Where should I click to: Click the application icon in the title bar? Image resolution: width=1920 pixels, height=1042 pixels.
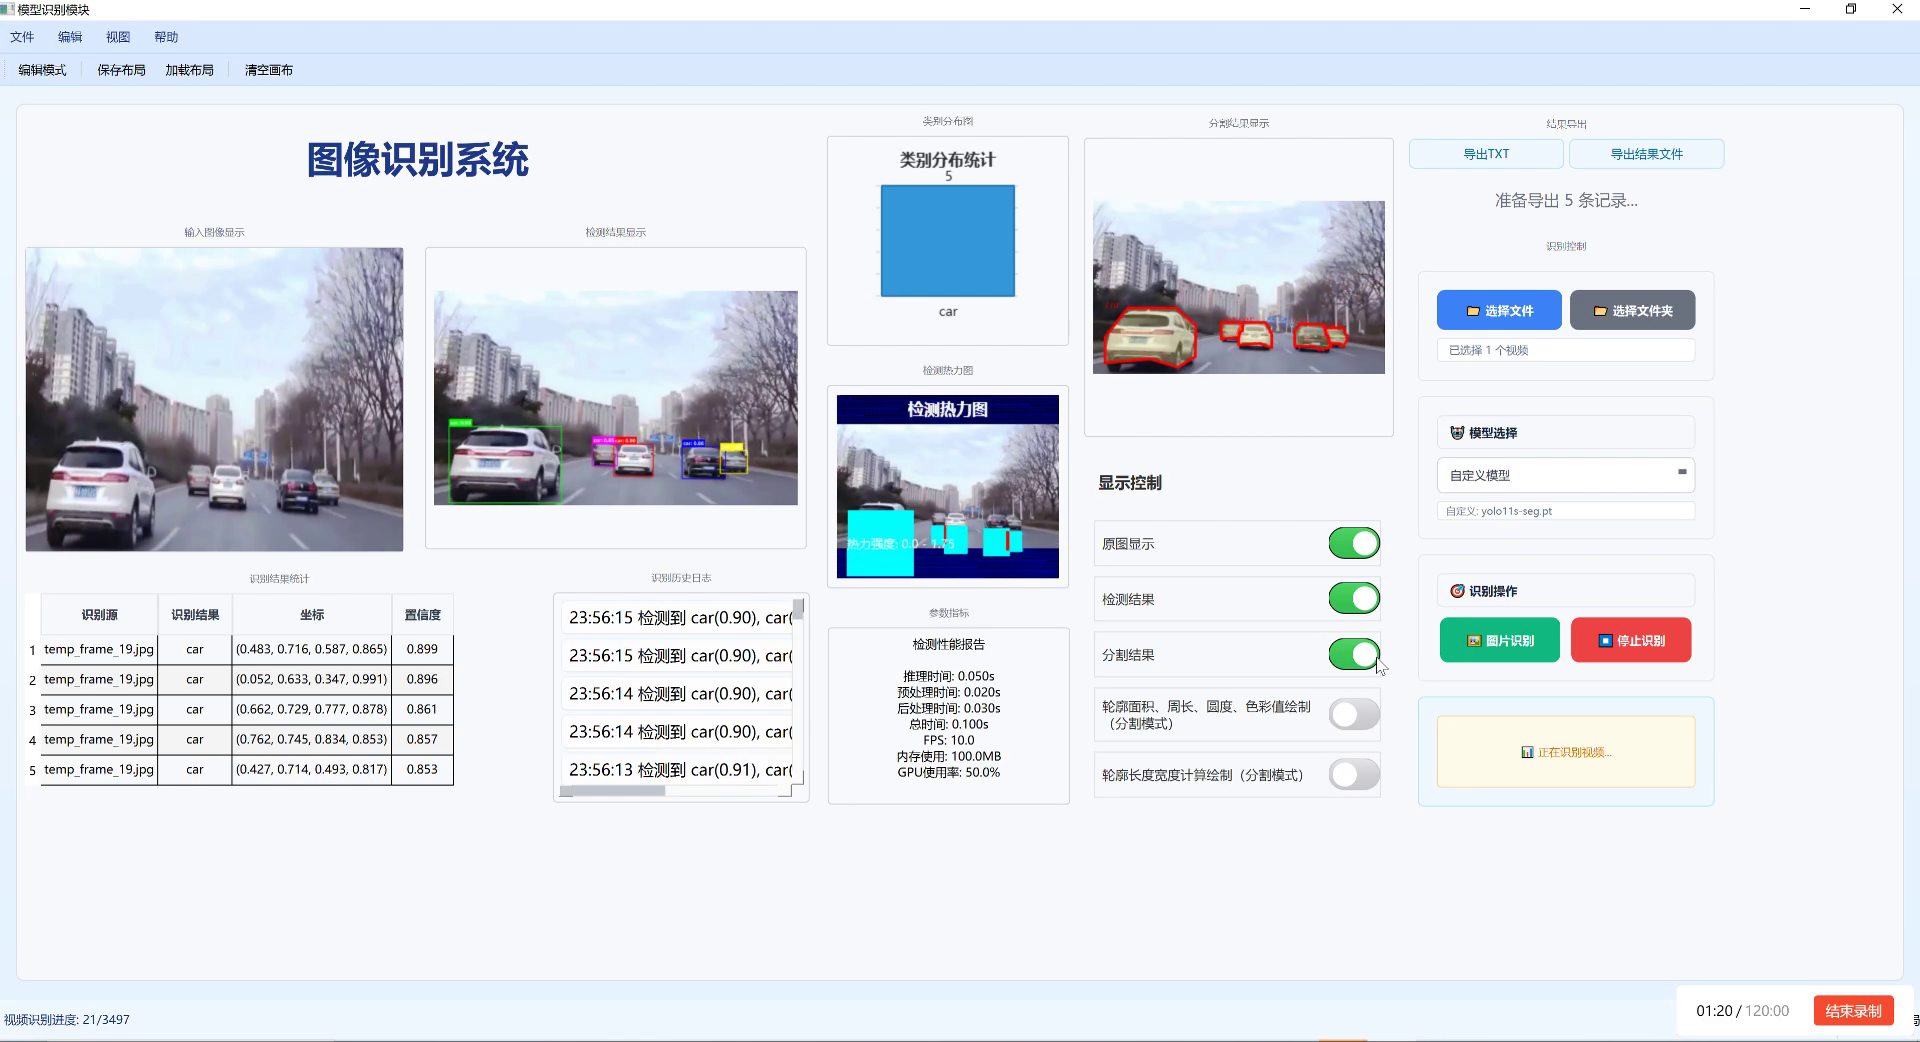[x=9, y=10]
